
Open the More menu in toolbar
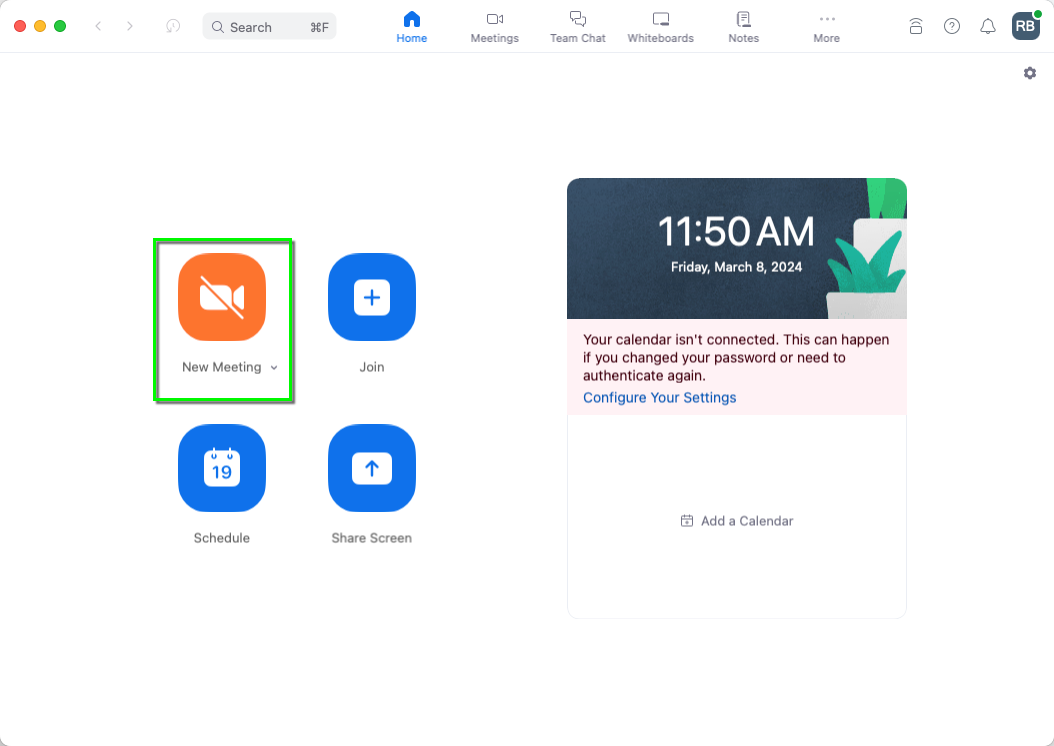[826, 27]
